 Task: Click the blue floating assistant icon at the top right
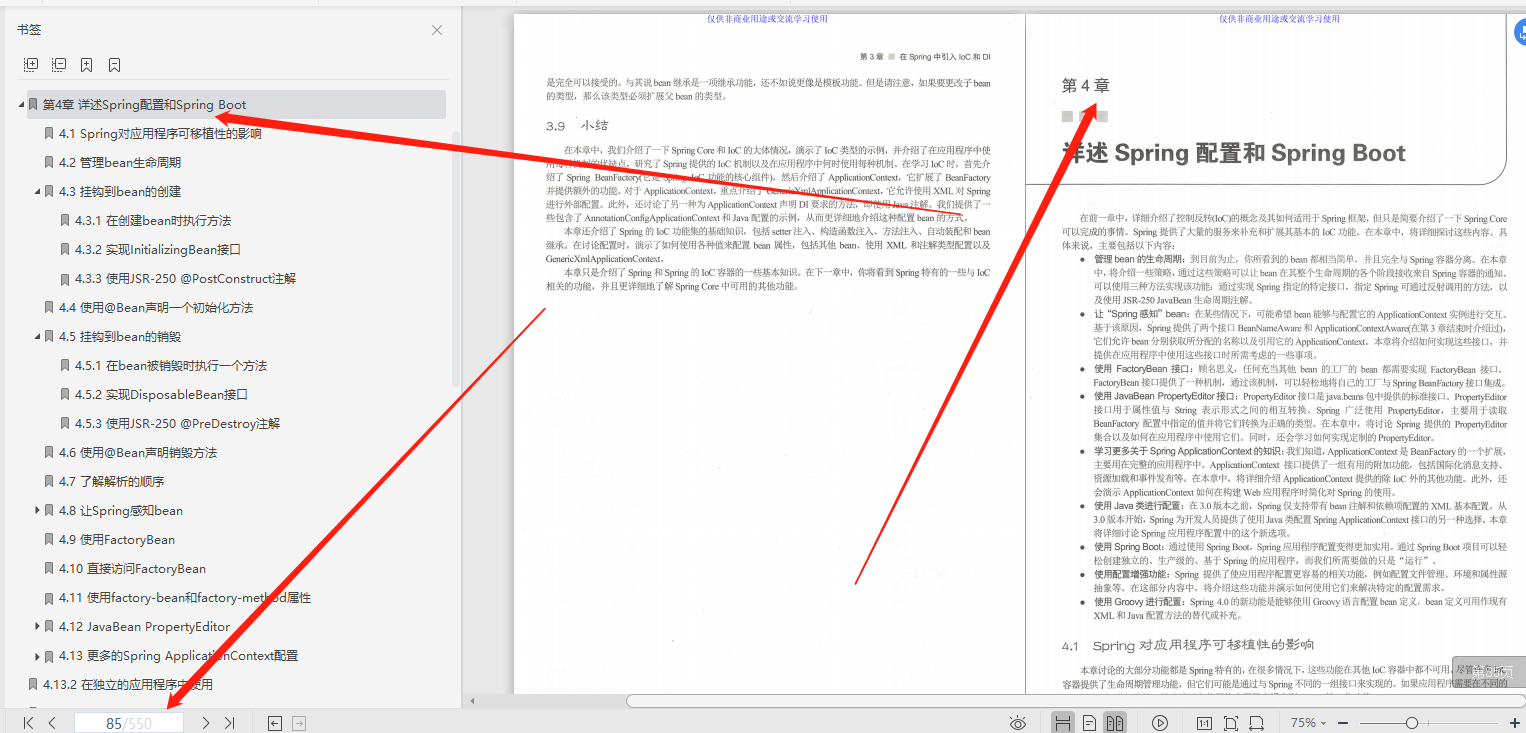1519,32
